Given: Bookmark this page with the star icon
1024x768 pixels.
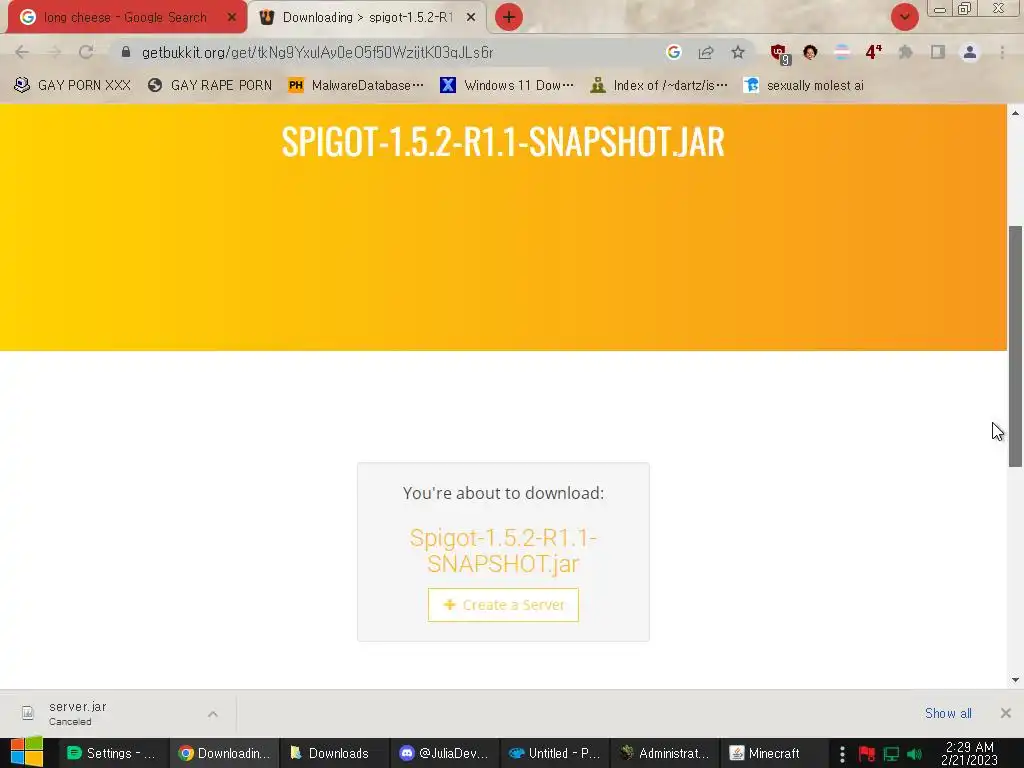Looking at the screenshot, I should click(x=738, y=52).
